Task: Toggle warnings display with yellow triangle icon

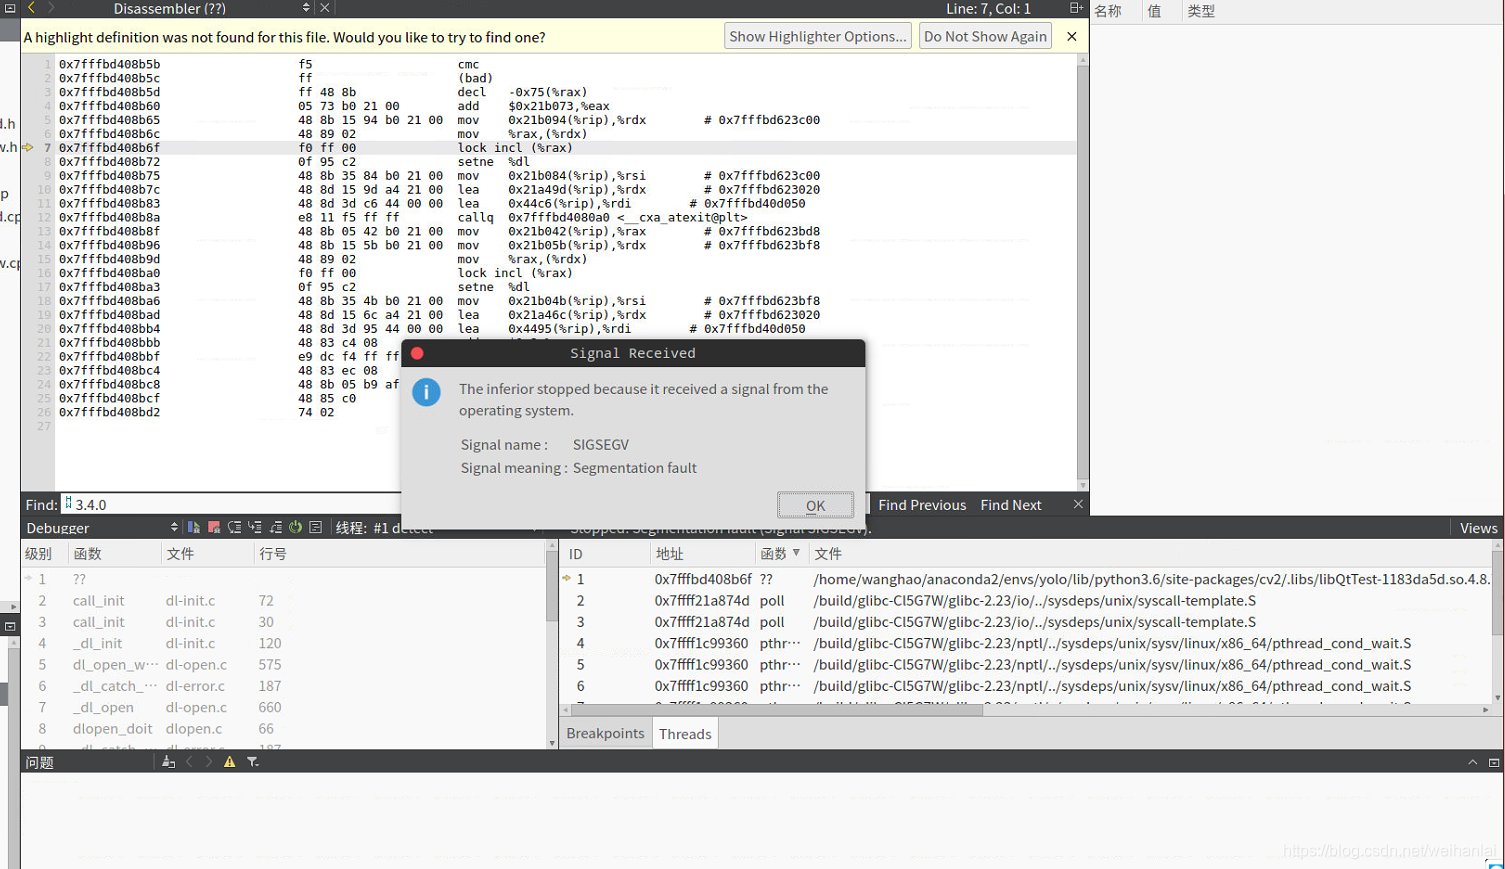Action: click(230, 762)
